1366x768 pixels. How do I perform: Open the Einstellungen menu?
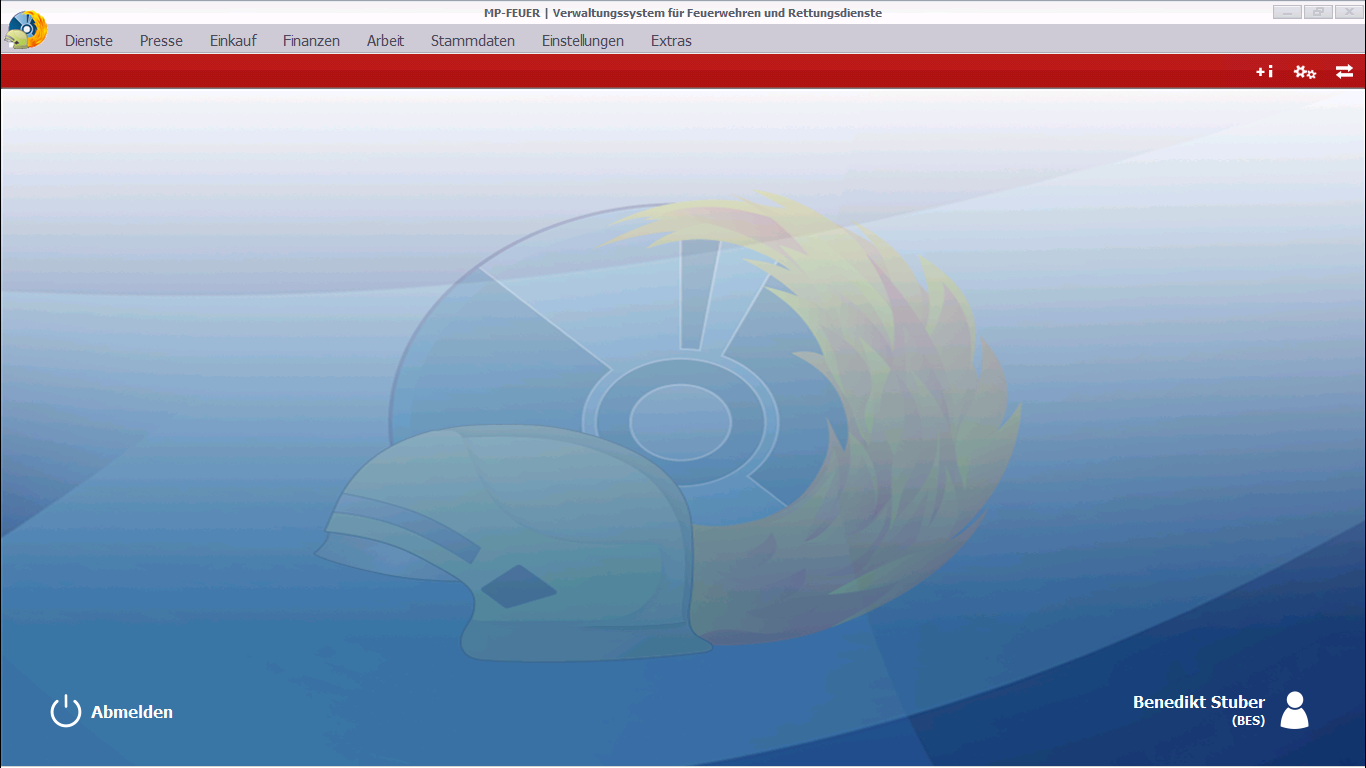583,41
